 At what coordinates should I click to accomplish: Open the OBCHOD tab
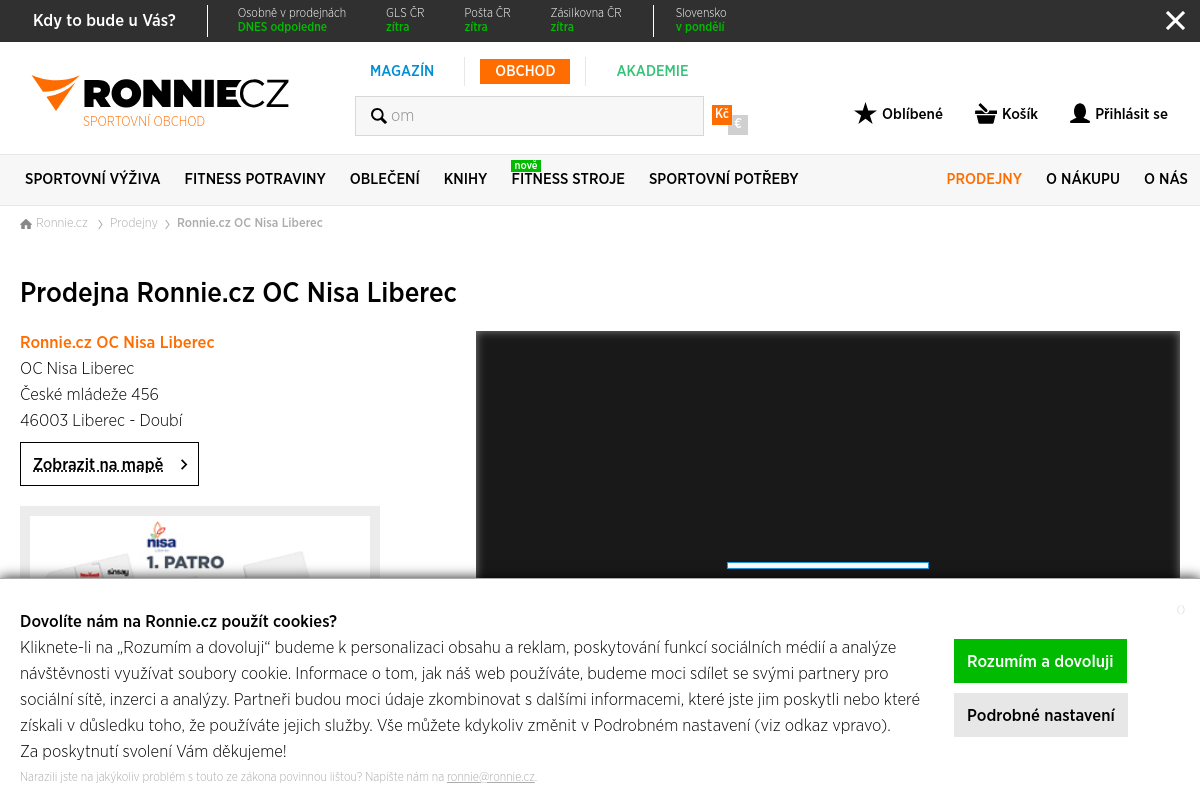525,71
